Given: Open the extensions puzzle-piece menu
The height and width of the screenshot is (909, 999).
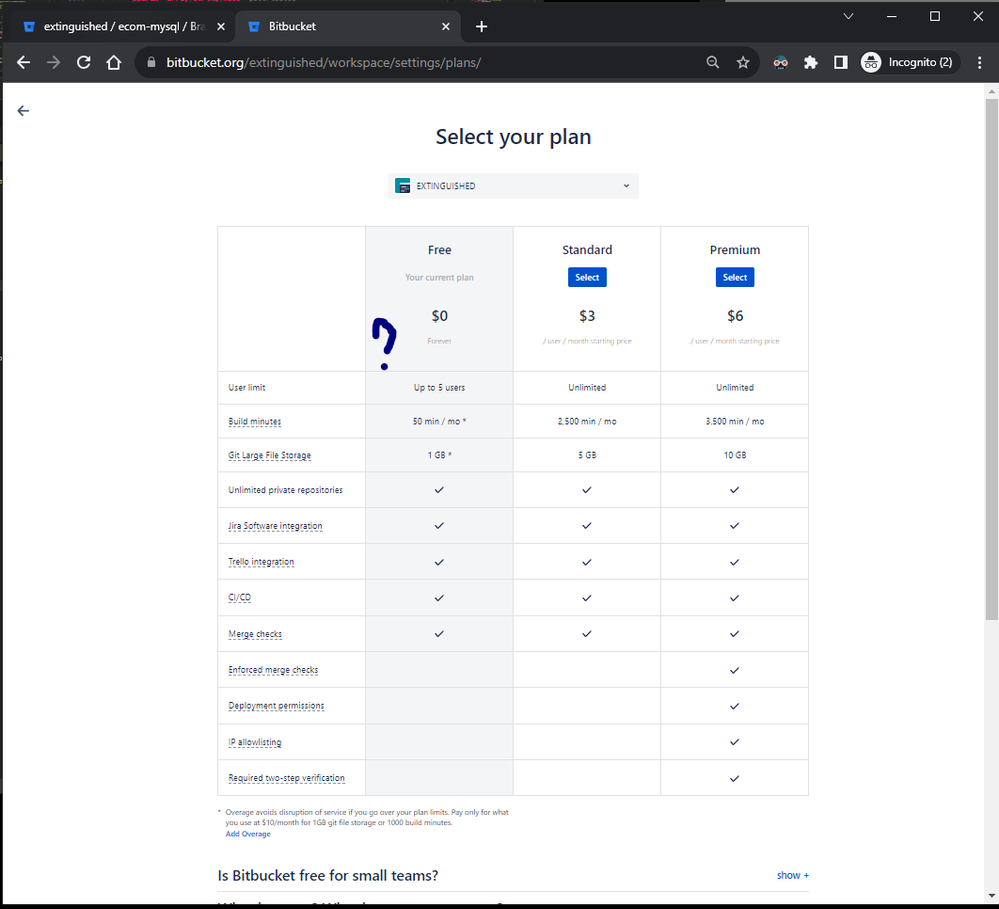Looking at the screenshot, I should pyautogui.click(x=810, y=62).
